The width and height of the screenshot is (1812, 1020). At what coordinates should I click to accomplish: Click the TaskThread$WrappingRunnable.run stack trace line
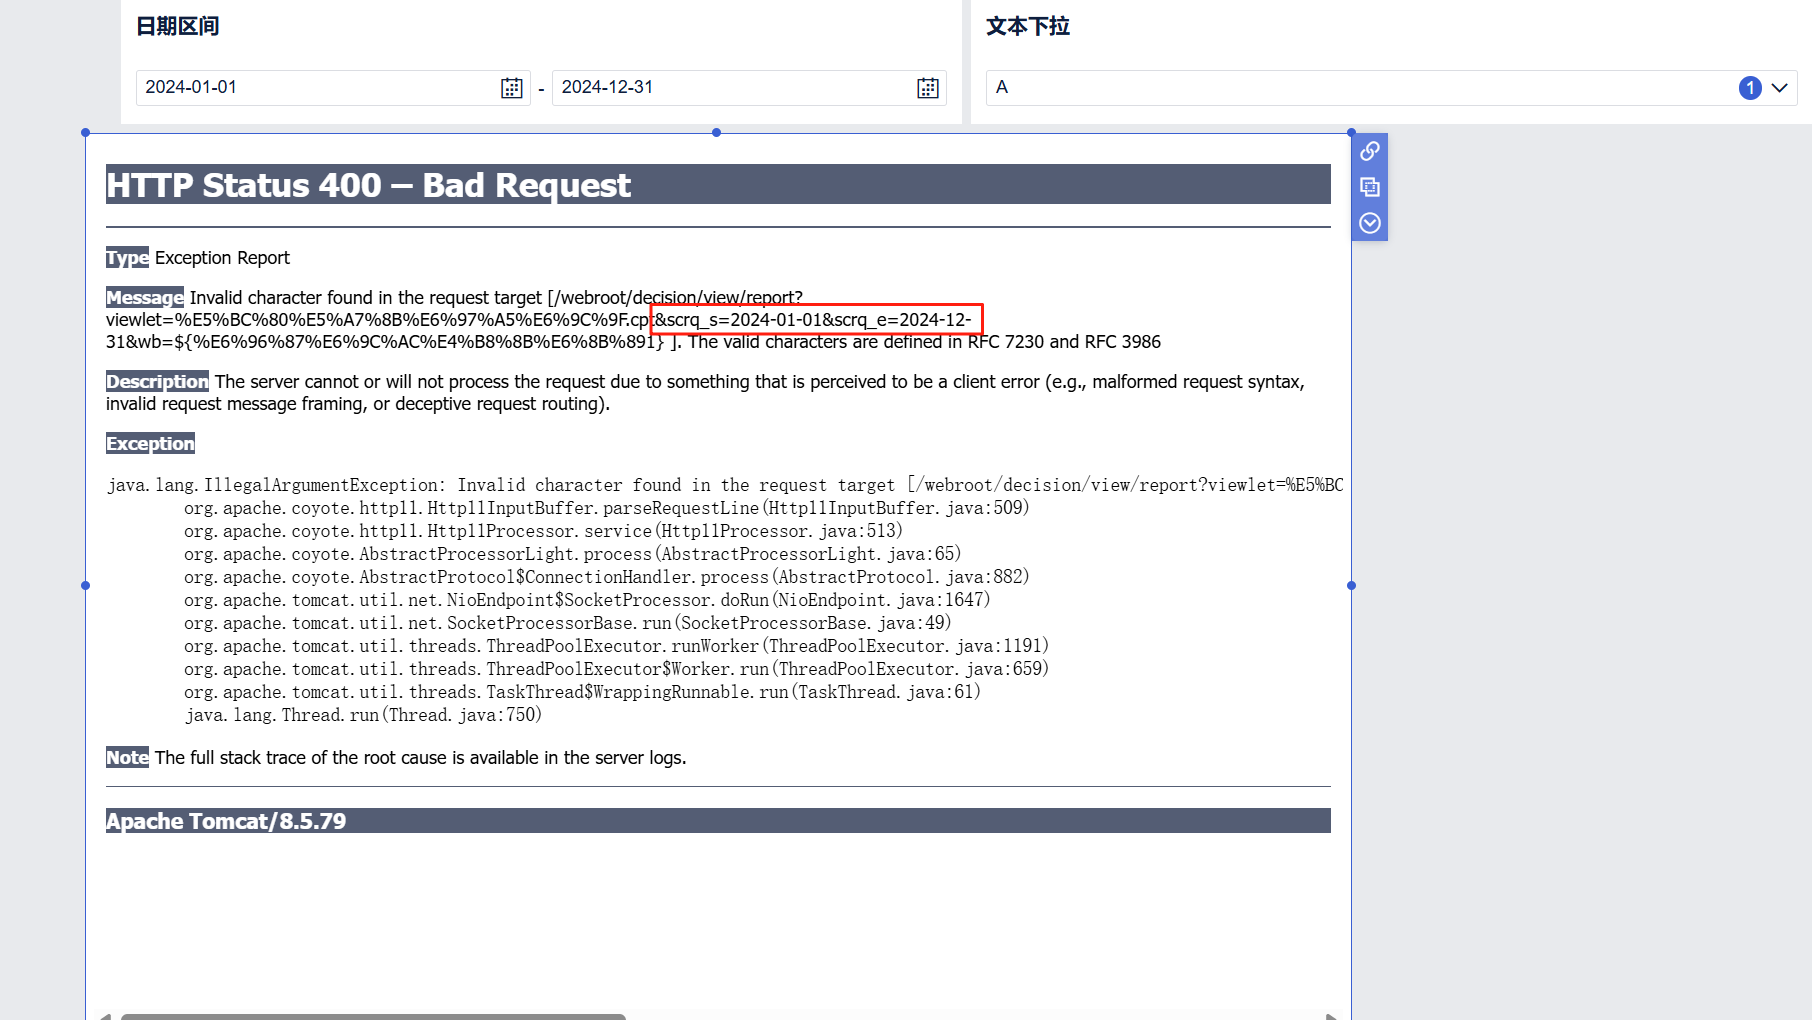(582, 692)
